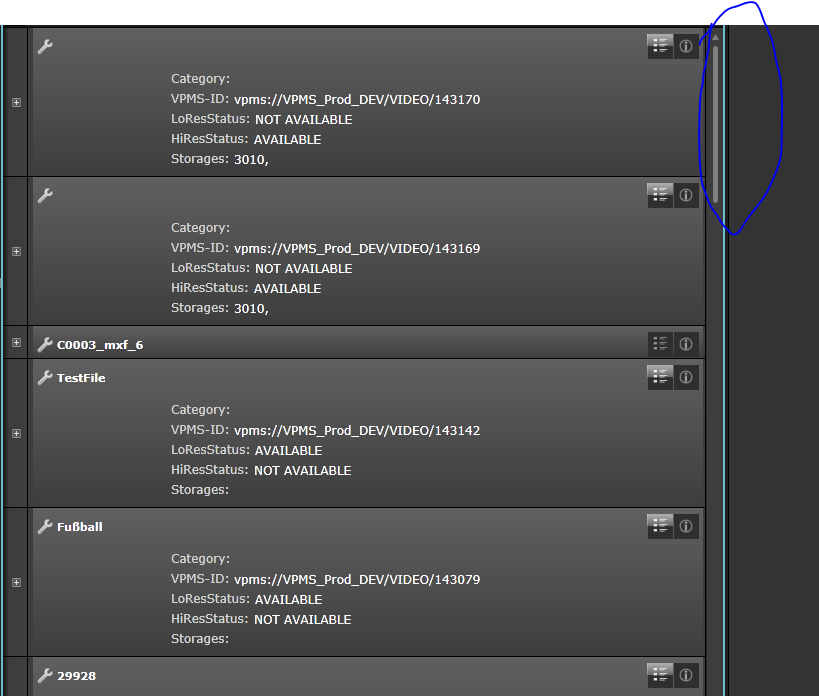Expand the row of item 143169
Image resolution: width=819 pixels, height=696 pixels.
16,251
